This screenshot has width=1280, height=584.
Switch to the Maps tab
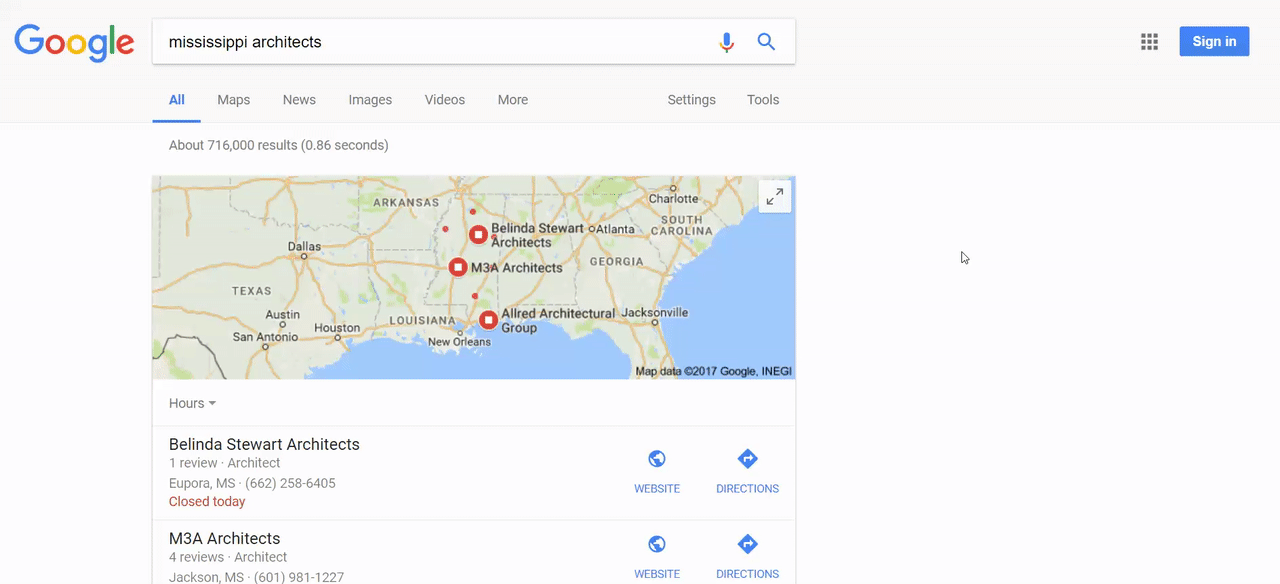tap(234, 100)
